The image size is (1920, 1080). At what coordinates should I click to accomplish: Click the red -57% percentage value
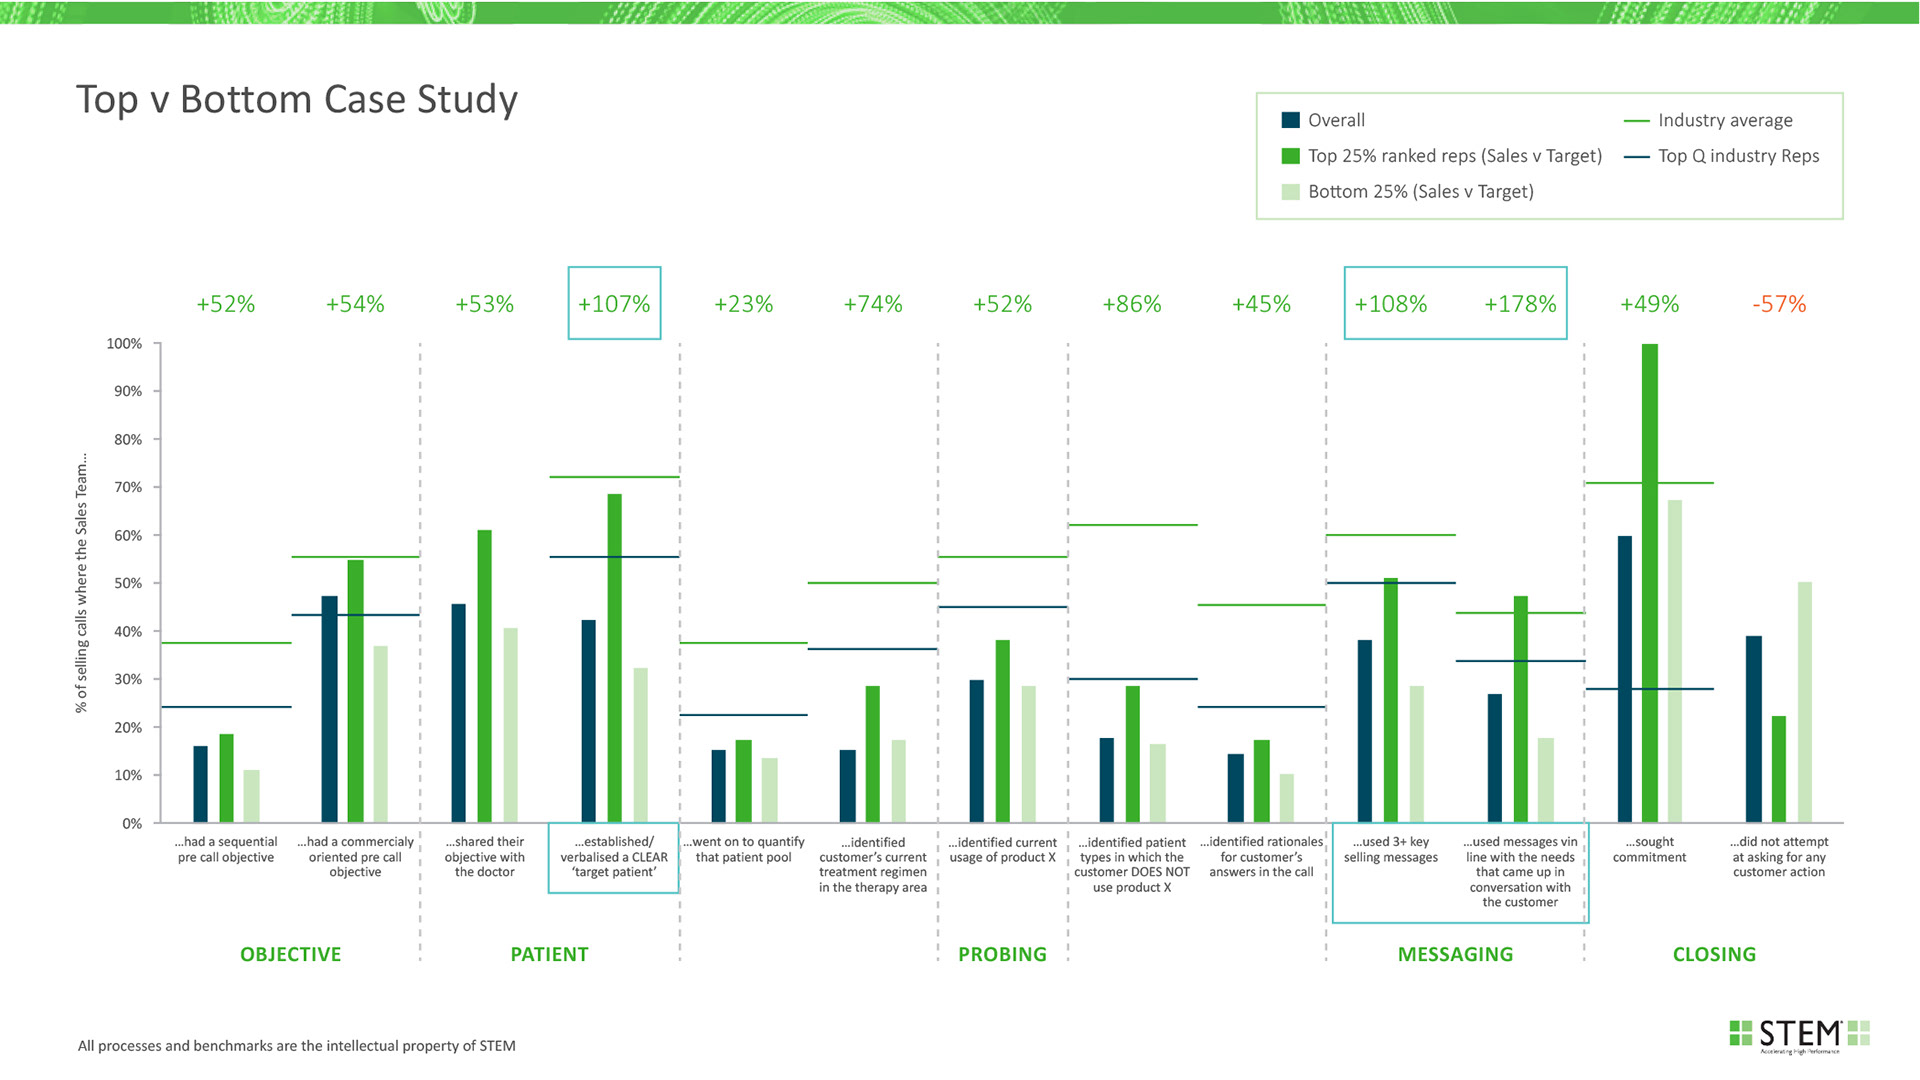1779,304
